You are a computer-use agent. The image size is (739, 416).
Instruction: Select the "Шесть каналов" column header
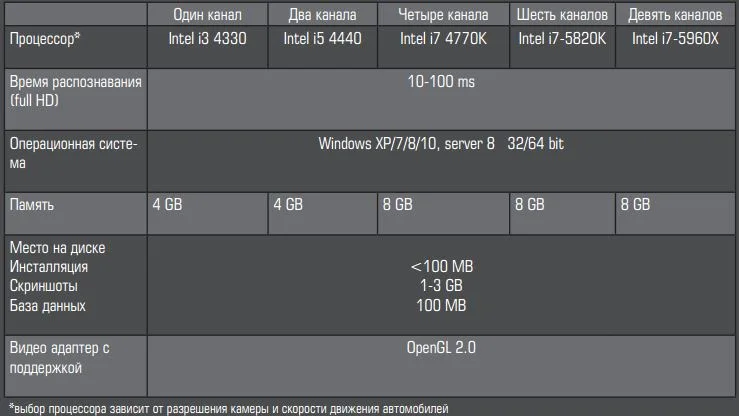pos(563,15)
